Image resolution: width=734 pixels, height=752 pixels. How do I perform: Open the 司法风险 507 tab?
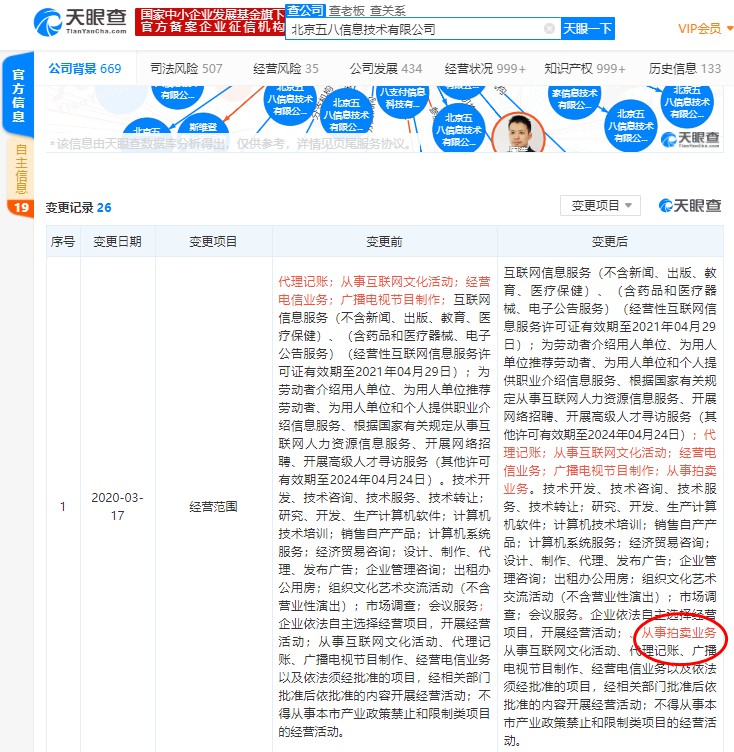pyautogui.click(x=186, y=69)
